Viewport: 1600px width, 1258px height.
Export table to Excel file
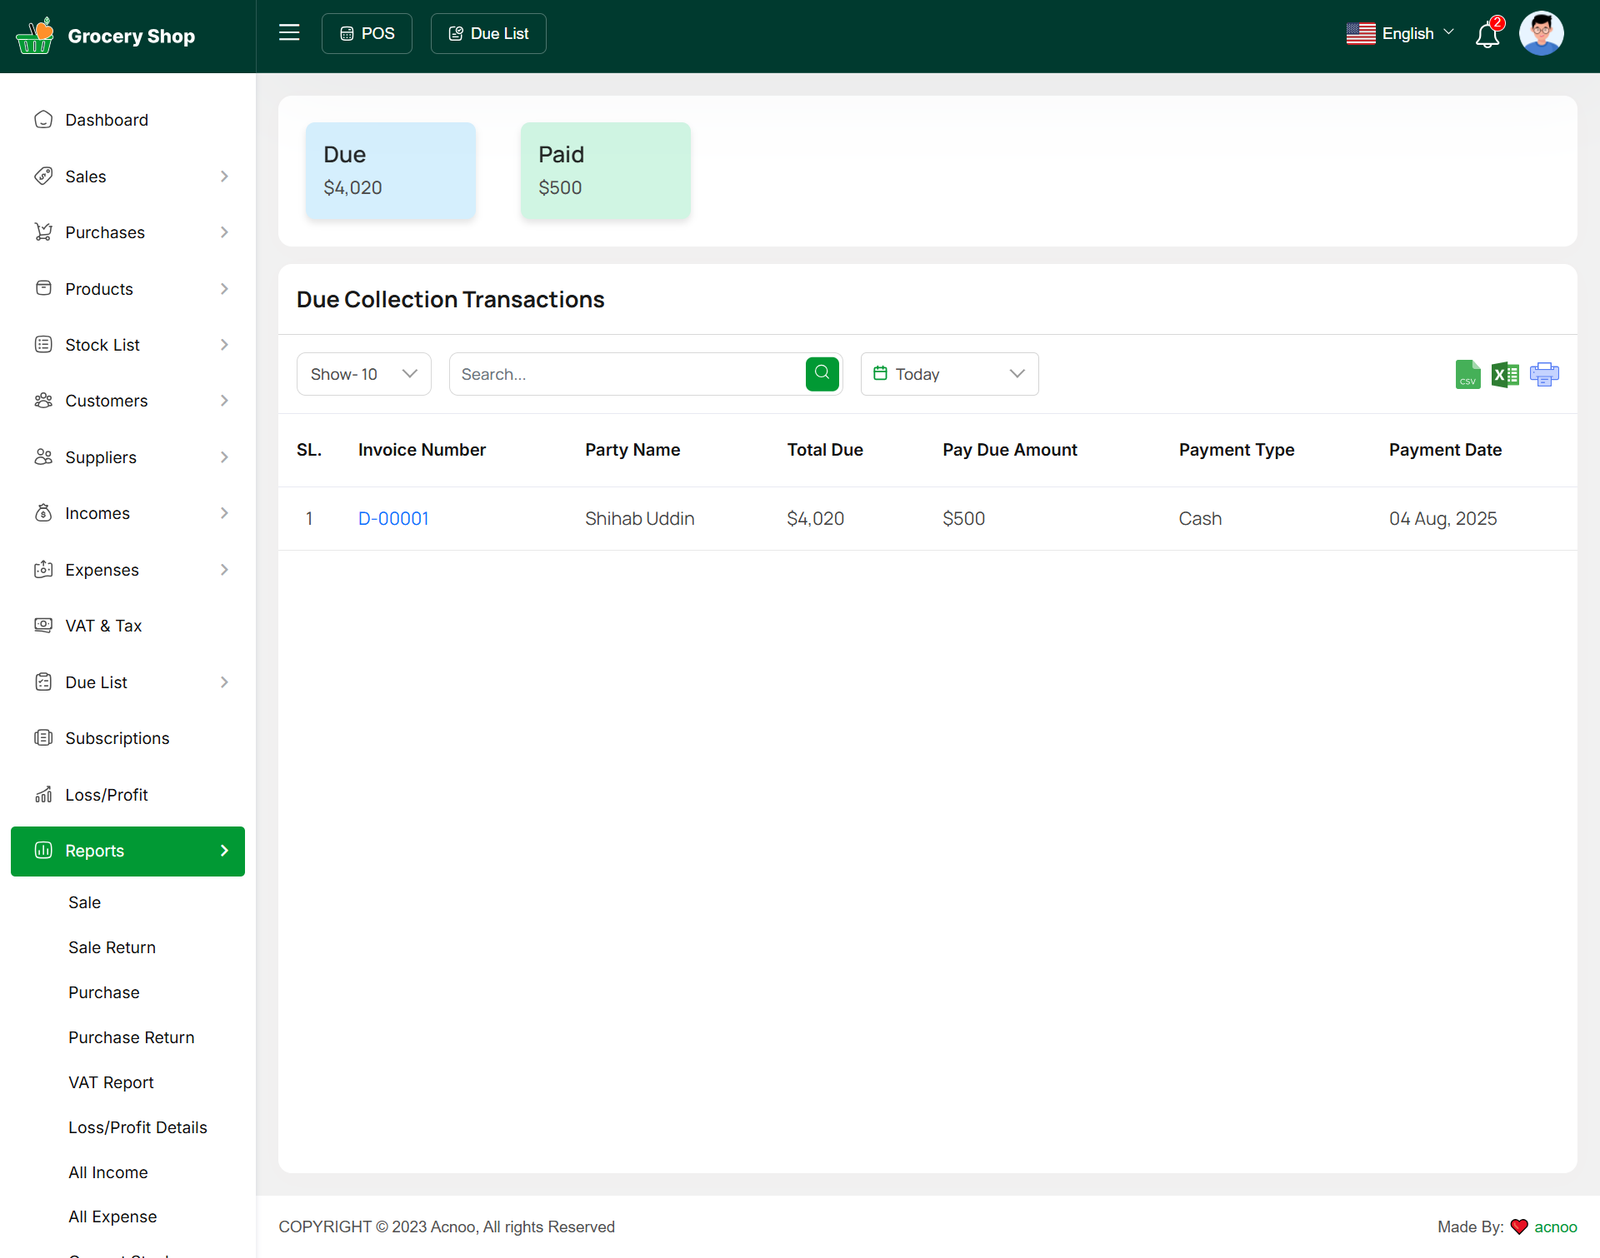(x=1505, y=375)
